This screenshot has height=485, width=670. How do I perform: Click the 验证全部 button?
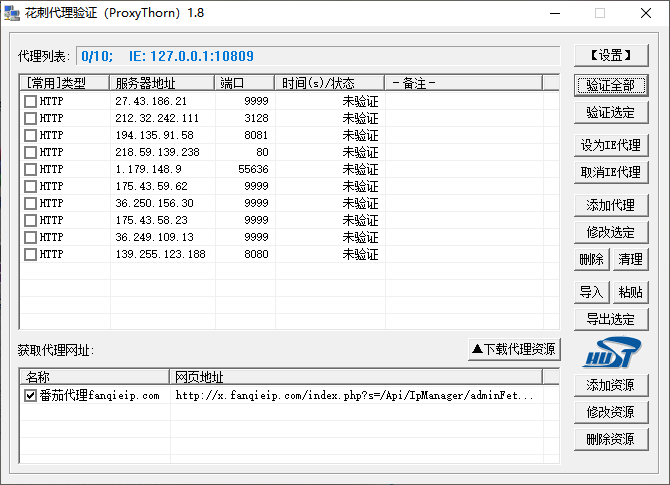[x=611, y=85]
